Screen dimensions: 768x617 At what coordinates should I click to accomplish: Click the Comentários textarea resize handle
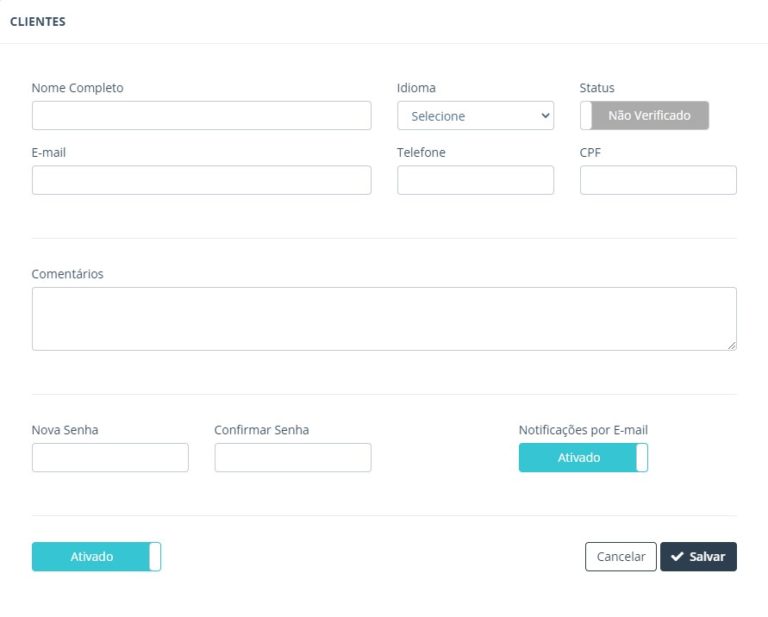pyautogui.click(x=731, y=345)
